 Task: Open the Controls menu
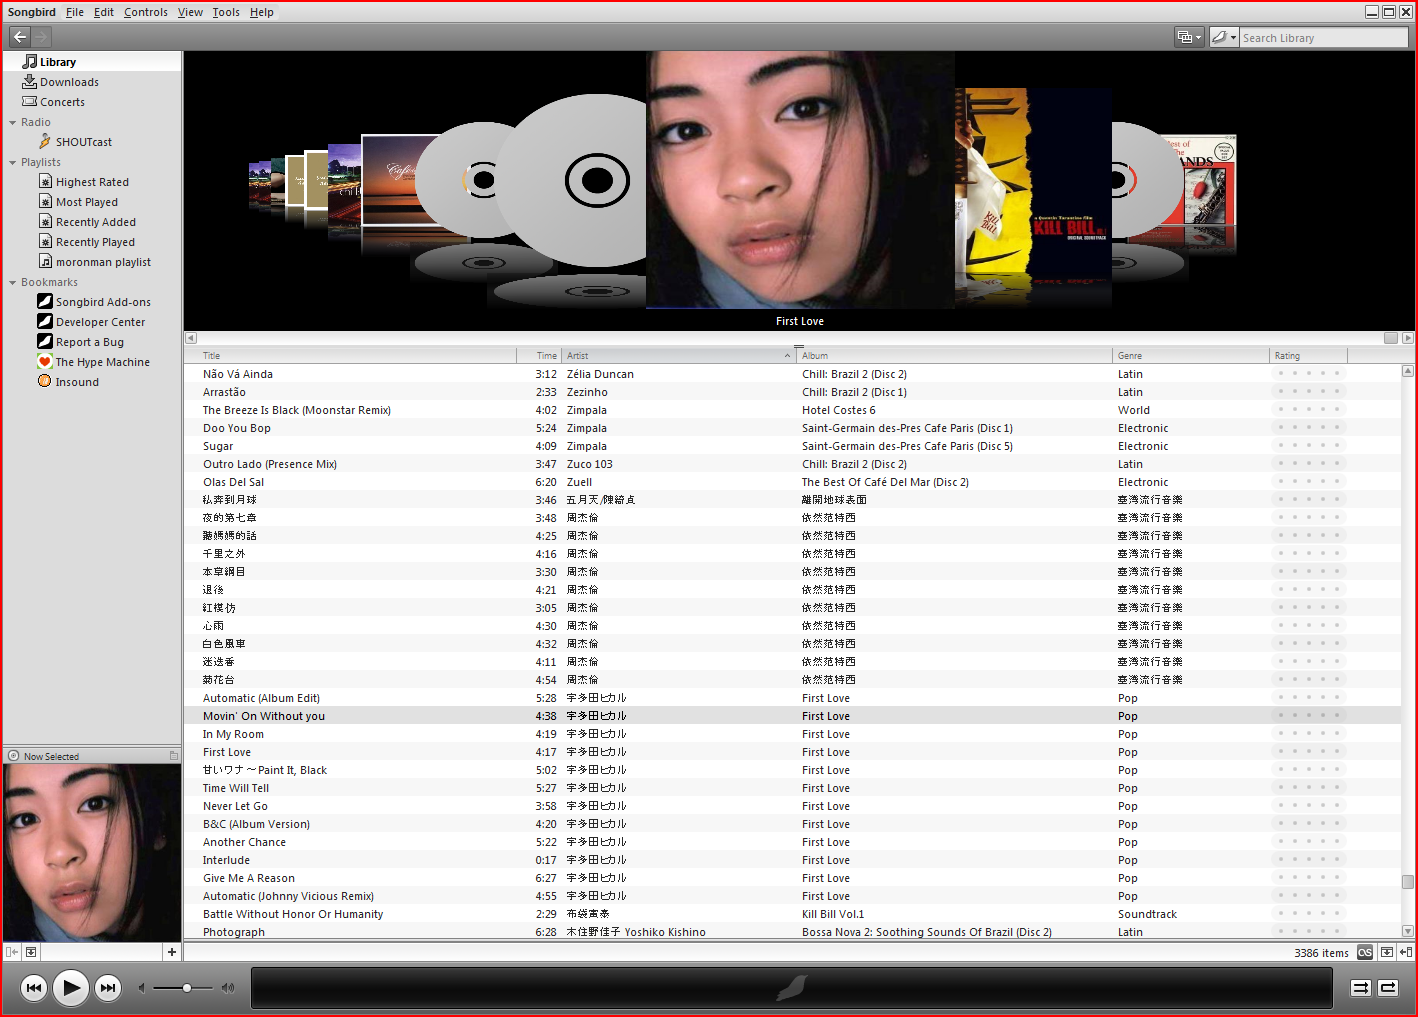click(146, 12)
